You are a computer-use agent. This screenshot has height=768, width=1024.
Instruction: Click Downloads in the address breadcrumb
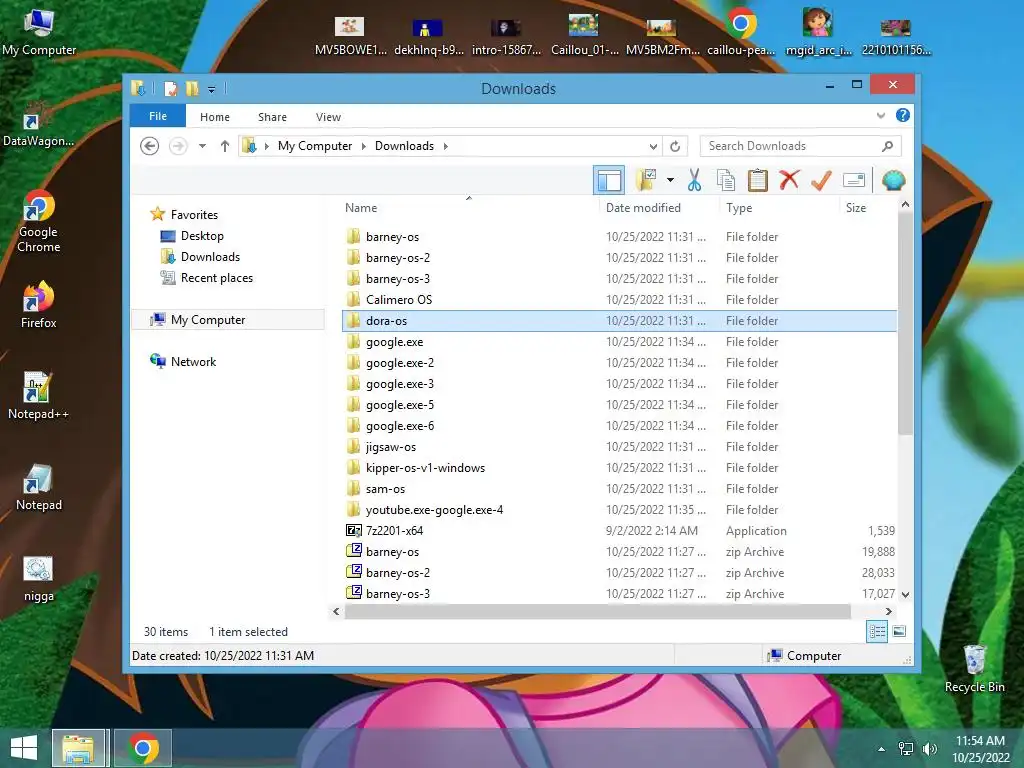point(404,146)
